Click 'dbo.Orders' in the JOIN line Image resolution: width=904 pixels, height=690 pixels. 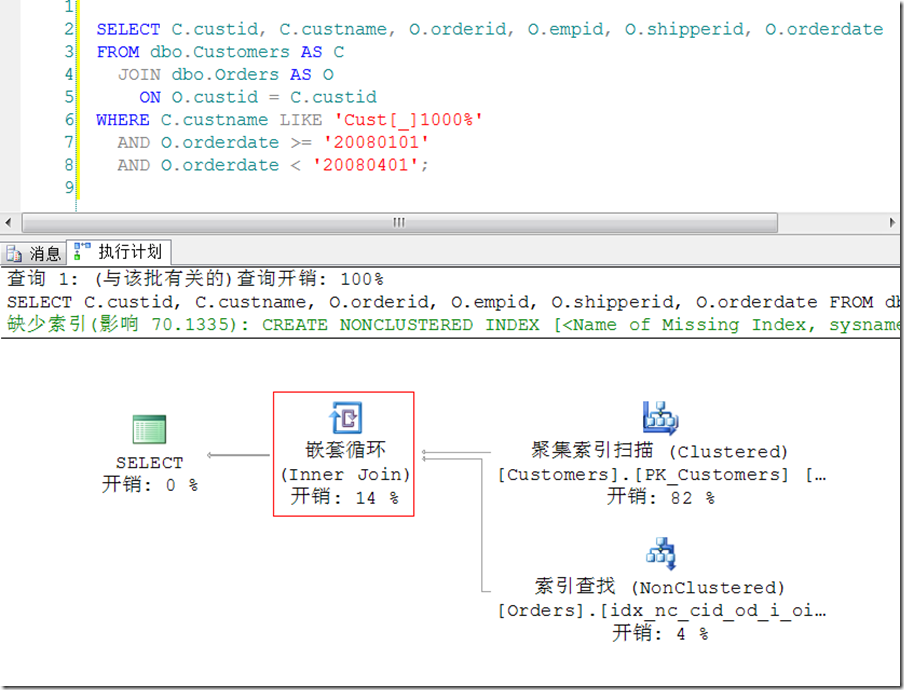pyautogui.click(x=225, y=74)
